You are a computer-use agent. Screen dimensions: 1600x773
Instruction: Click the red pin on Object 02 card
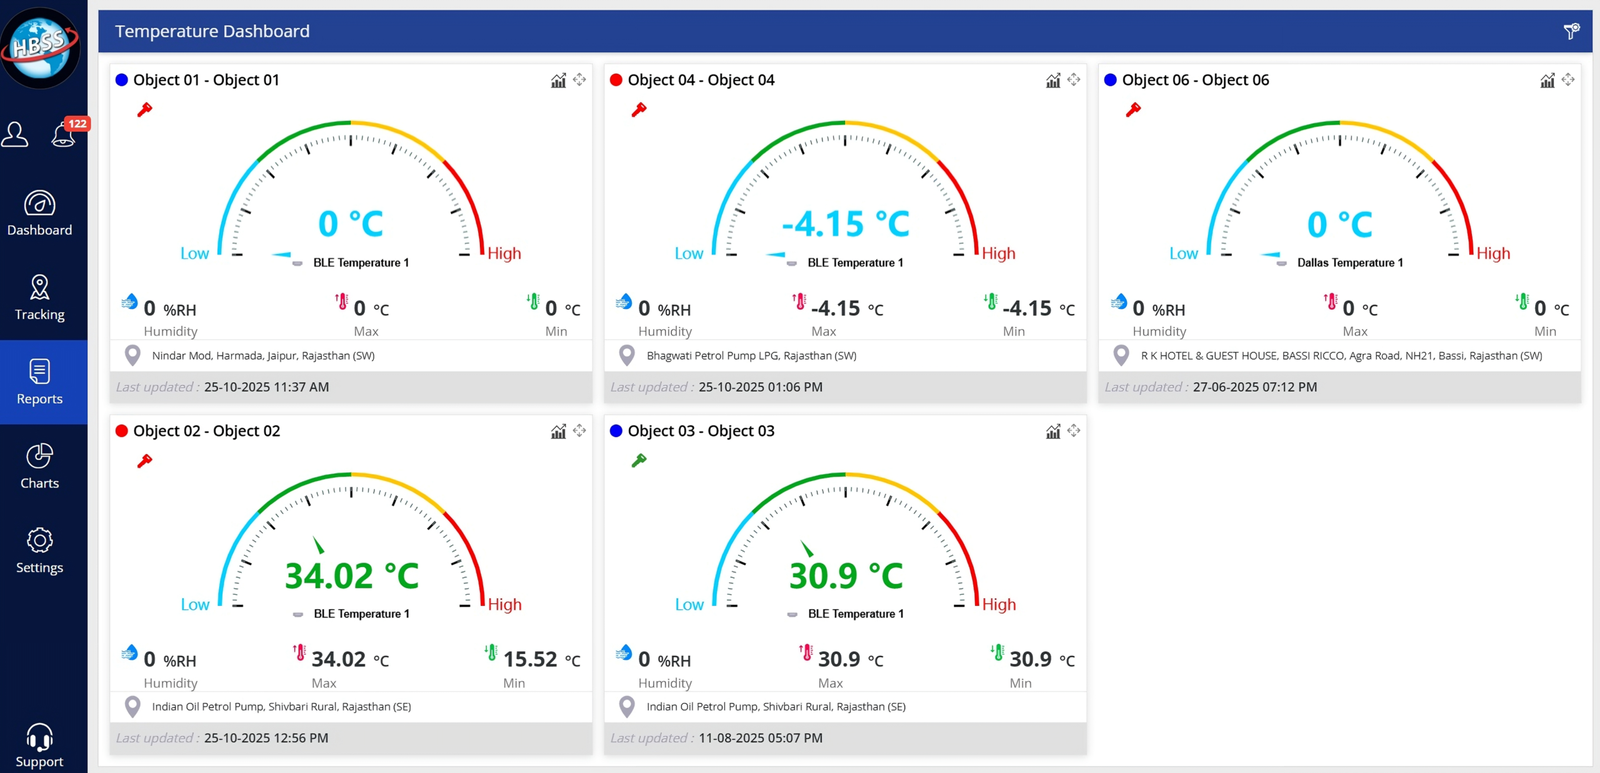[145, 461]
